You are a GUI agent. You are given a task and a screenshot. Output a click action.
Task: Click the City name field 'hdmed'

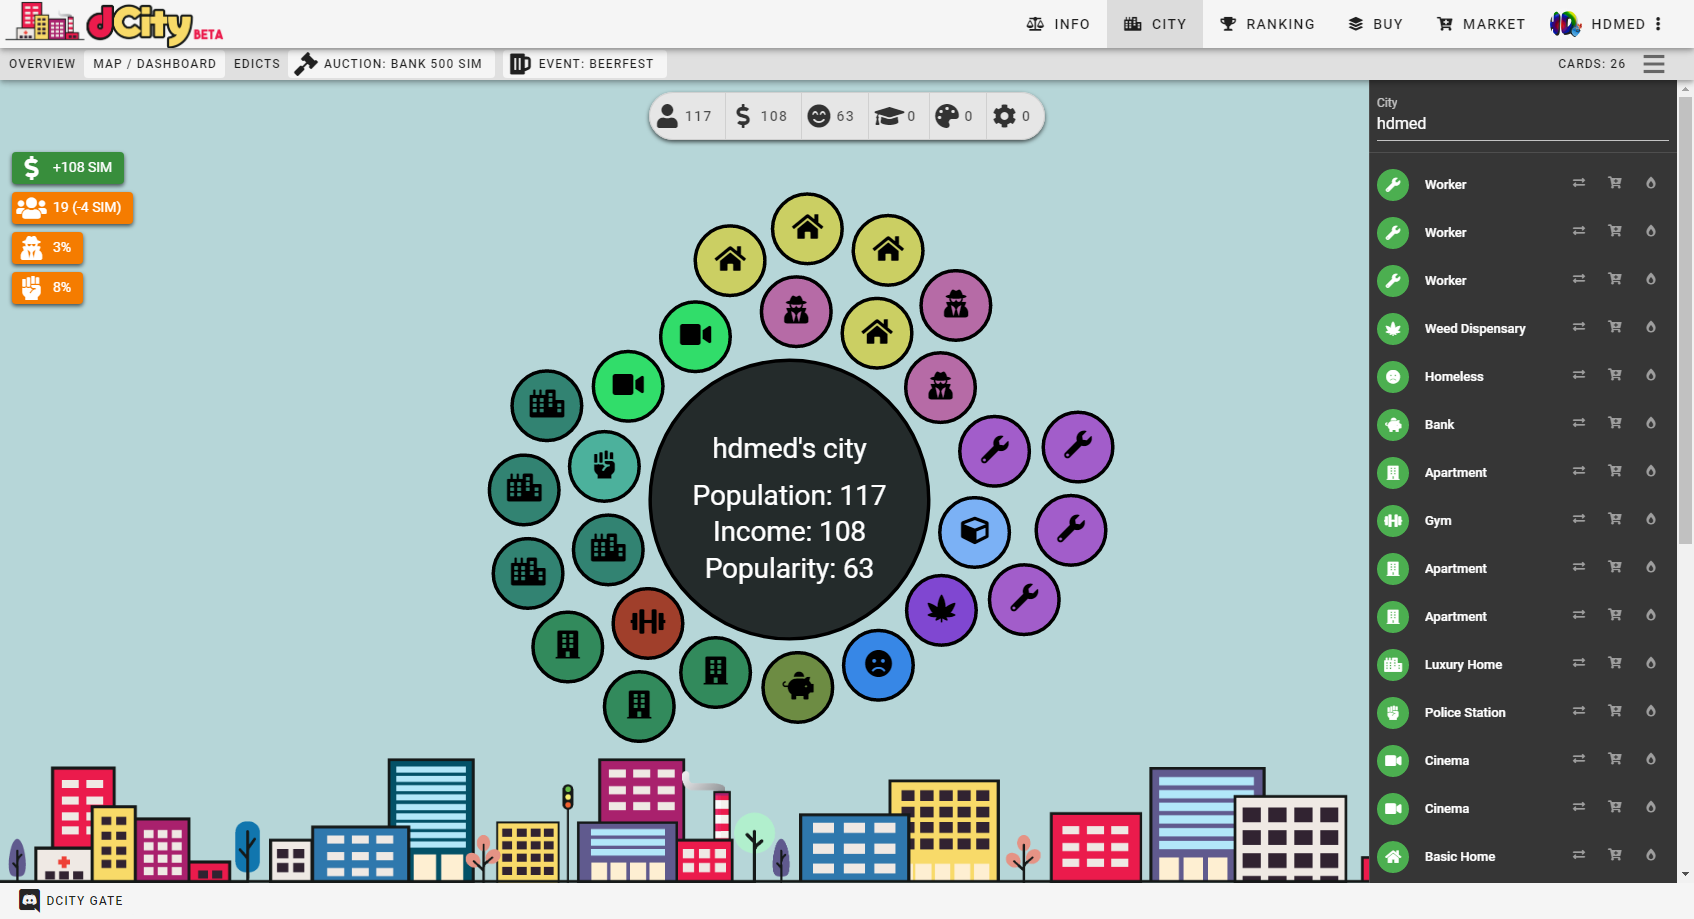pos(1522,124)
